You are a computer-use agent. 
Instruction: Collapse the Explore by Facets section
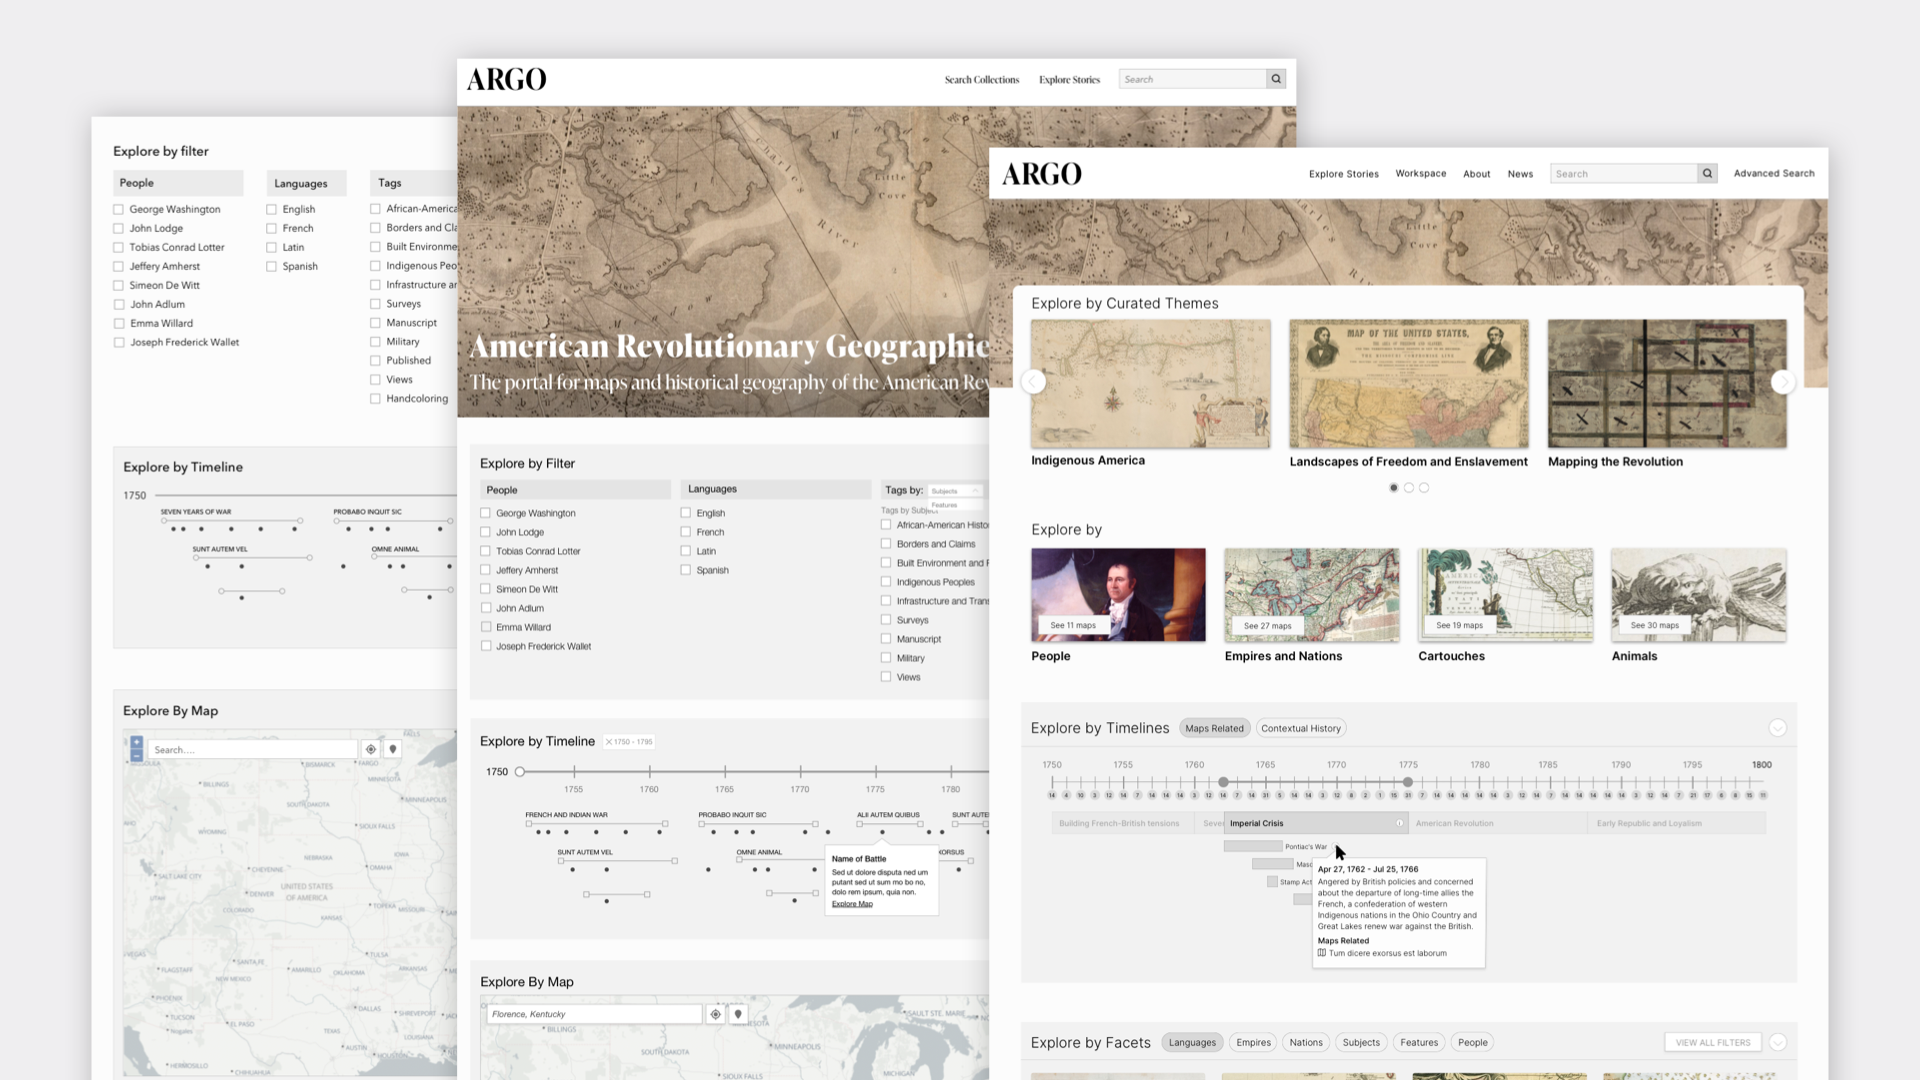coord(1777,1042)
